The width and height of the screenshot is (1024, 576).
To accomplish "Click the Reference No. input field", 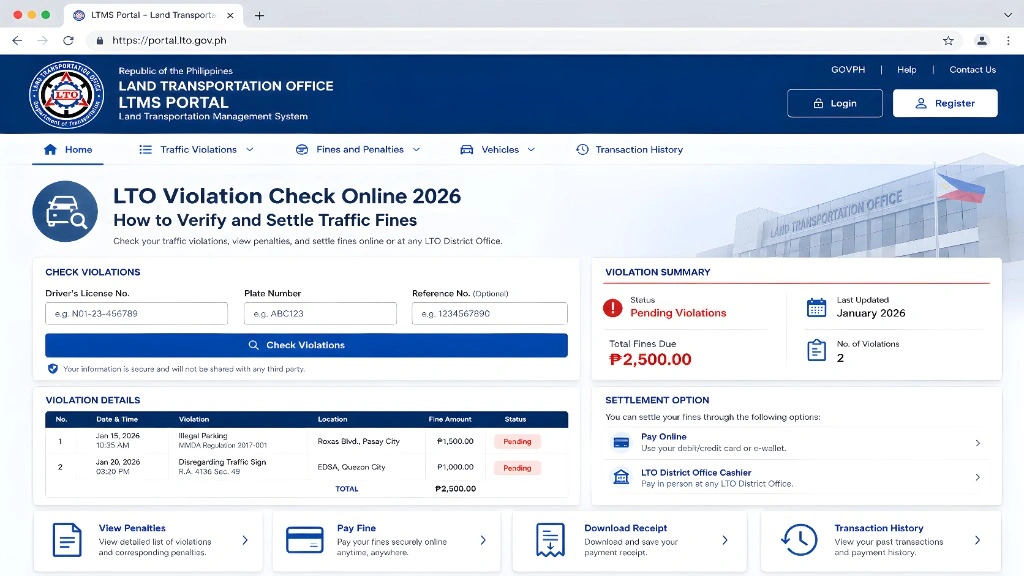I will [x=490, y=313].
